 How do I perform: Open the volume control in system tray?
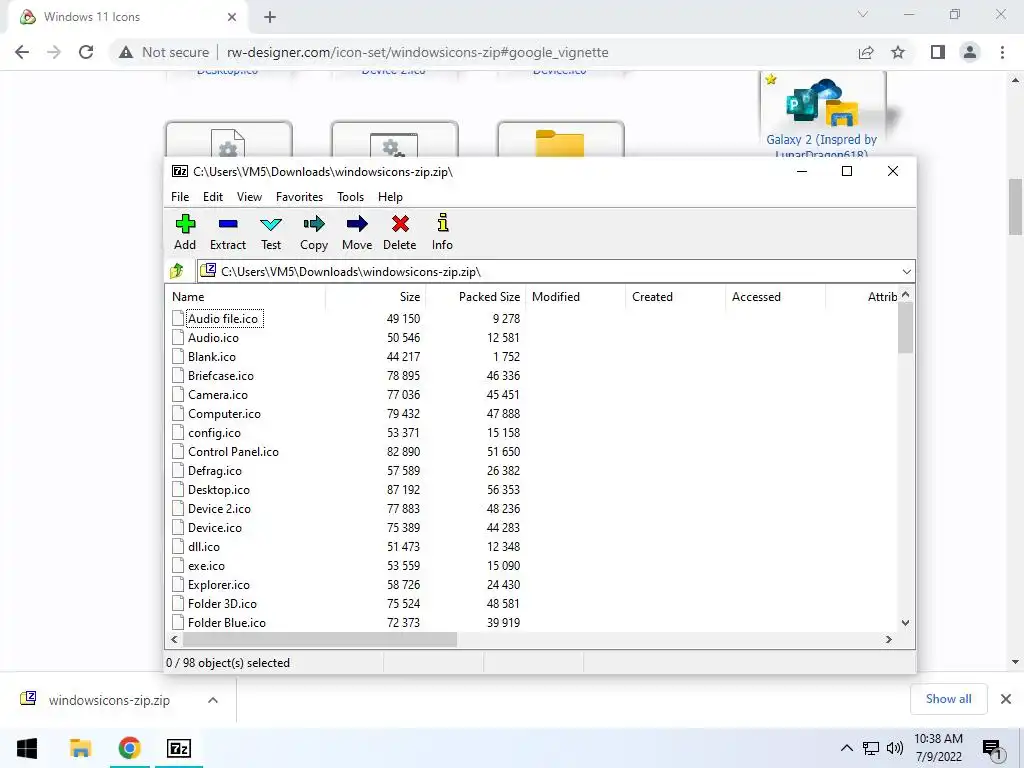pos(895,748)
